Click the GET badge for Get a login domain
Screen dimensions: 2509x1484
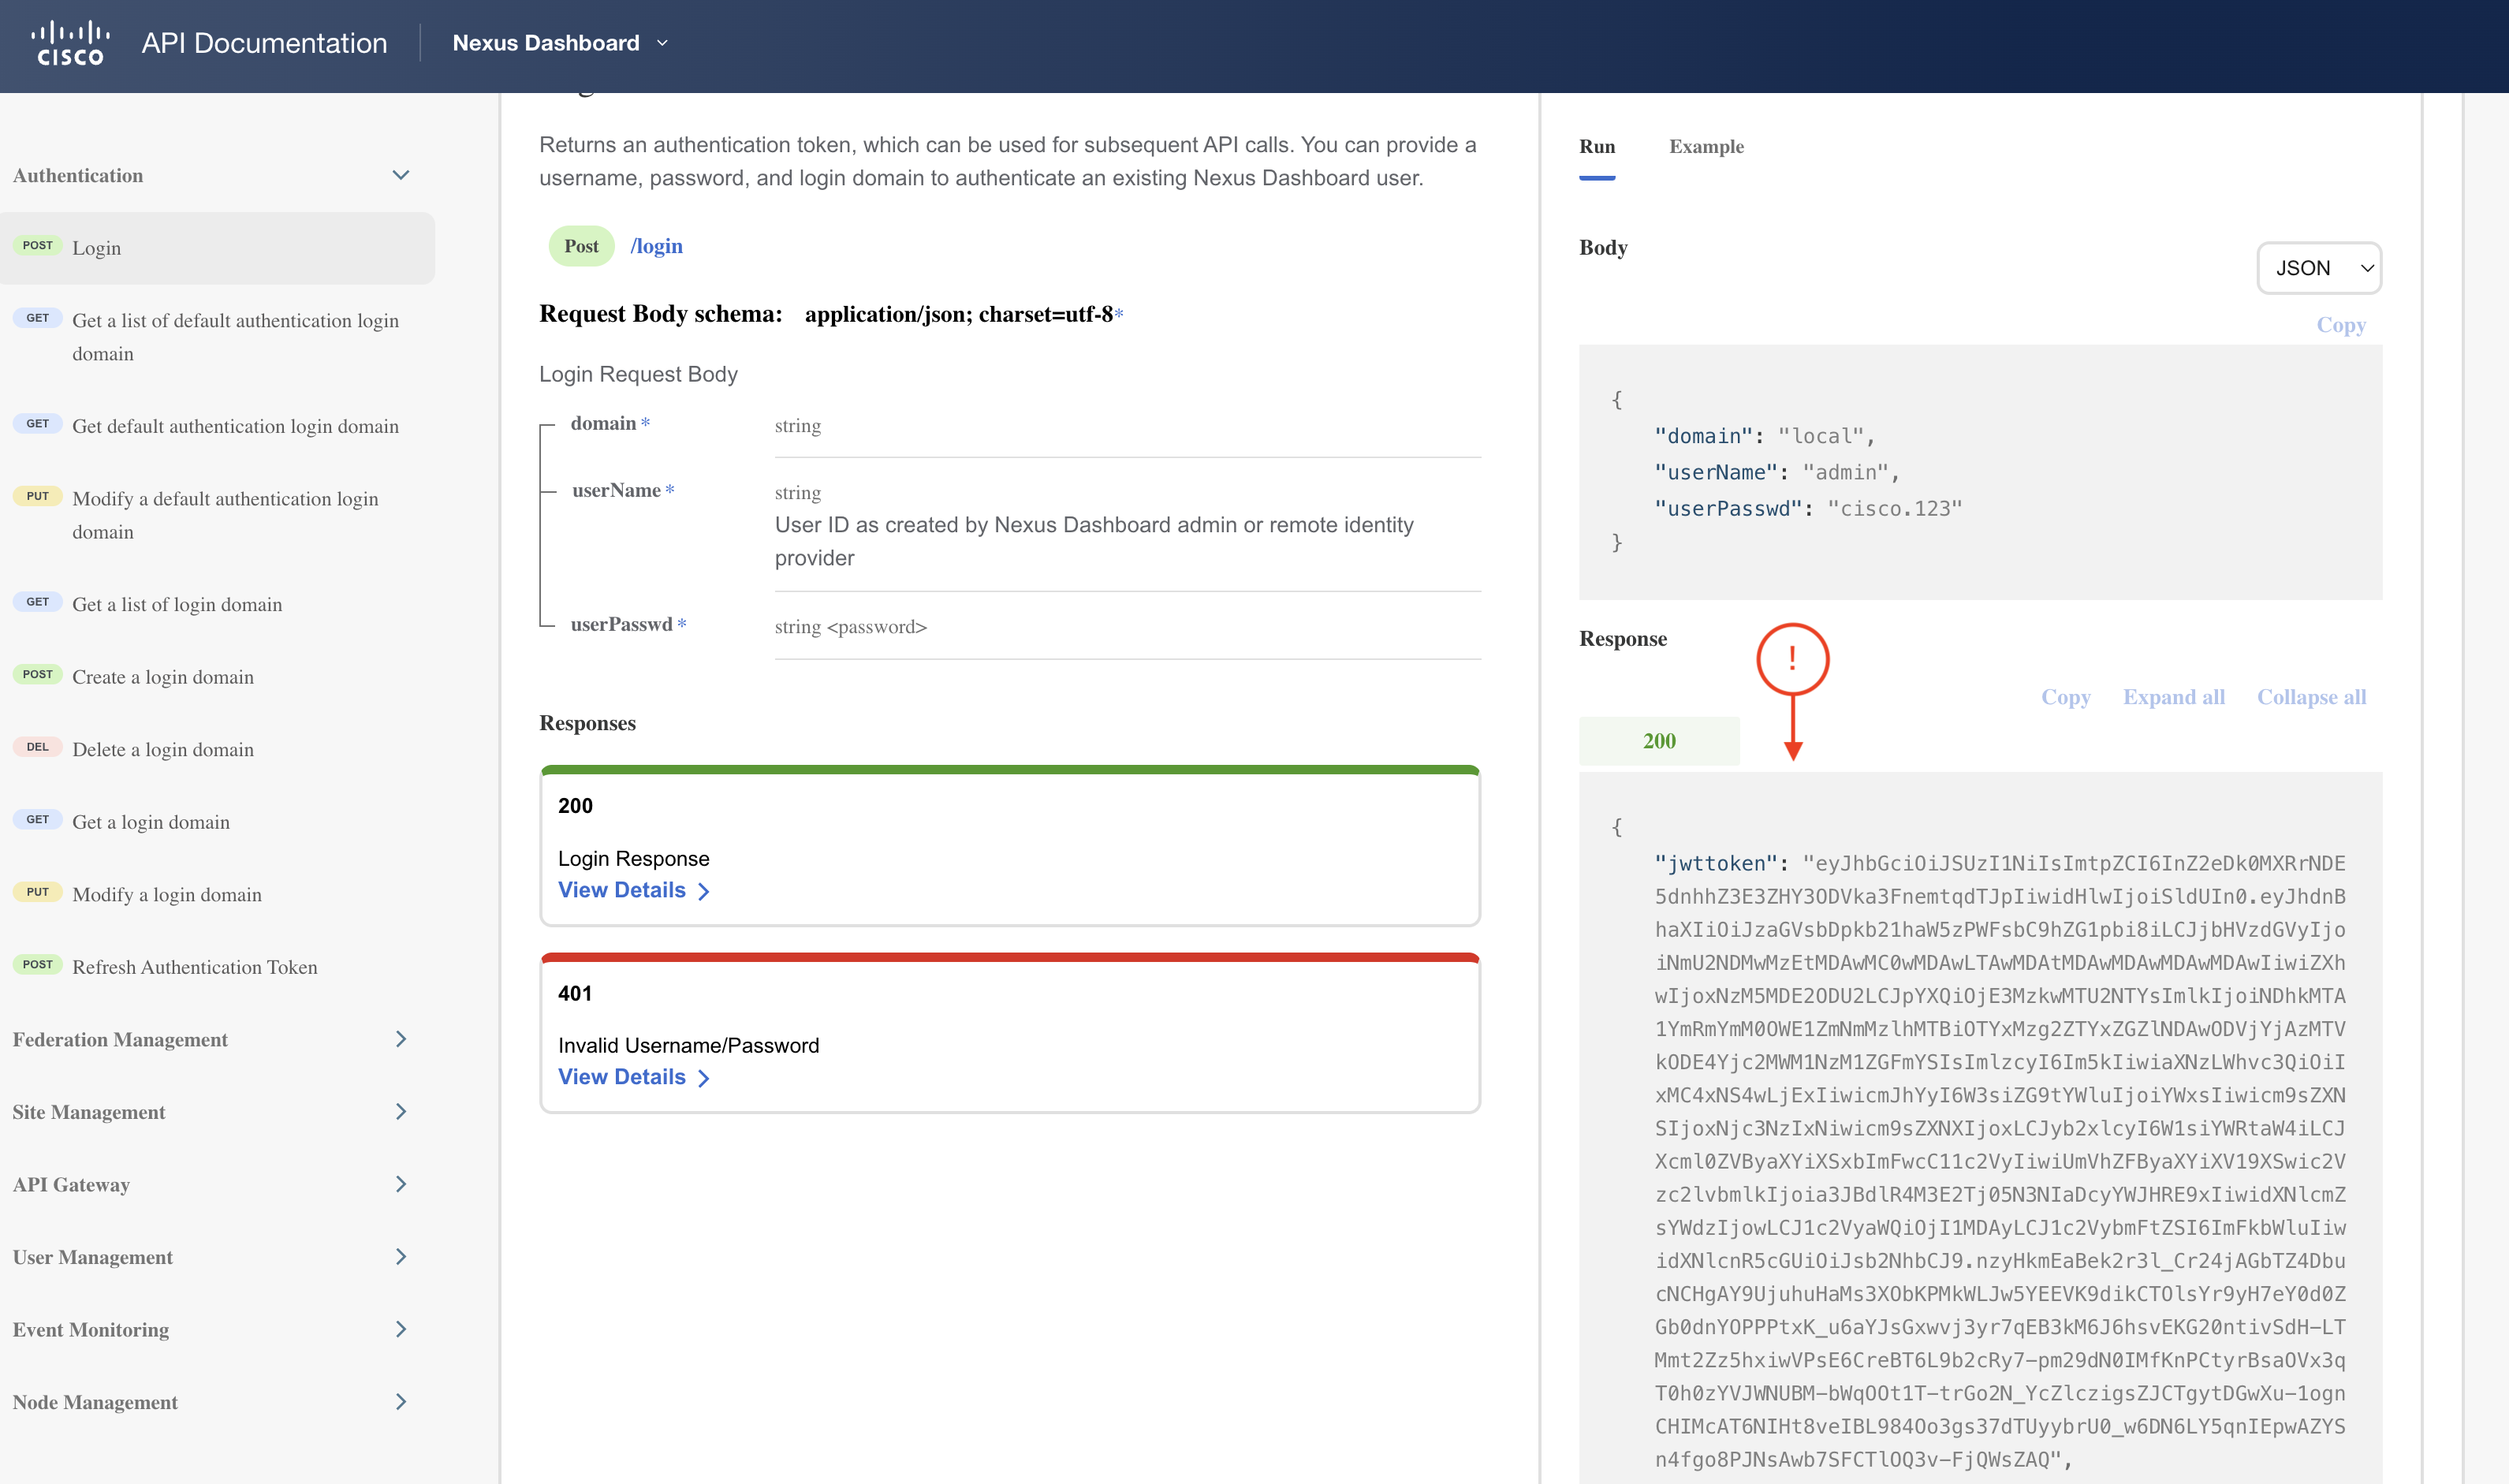point(38,819)
